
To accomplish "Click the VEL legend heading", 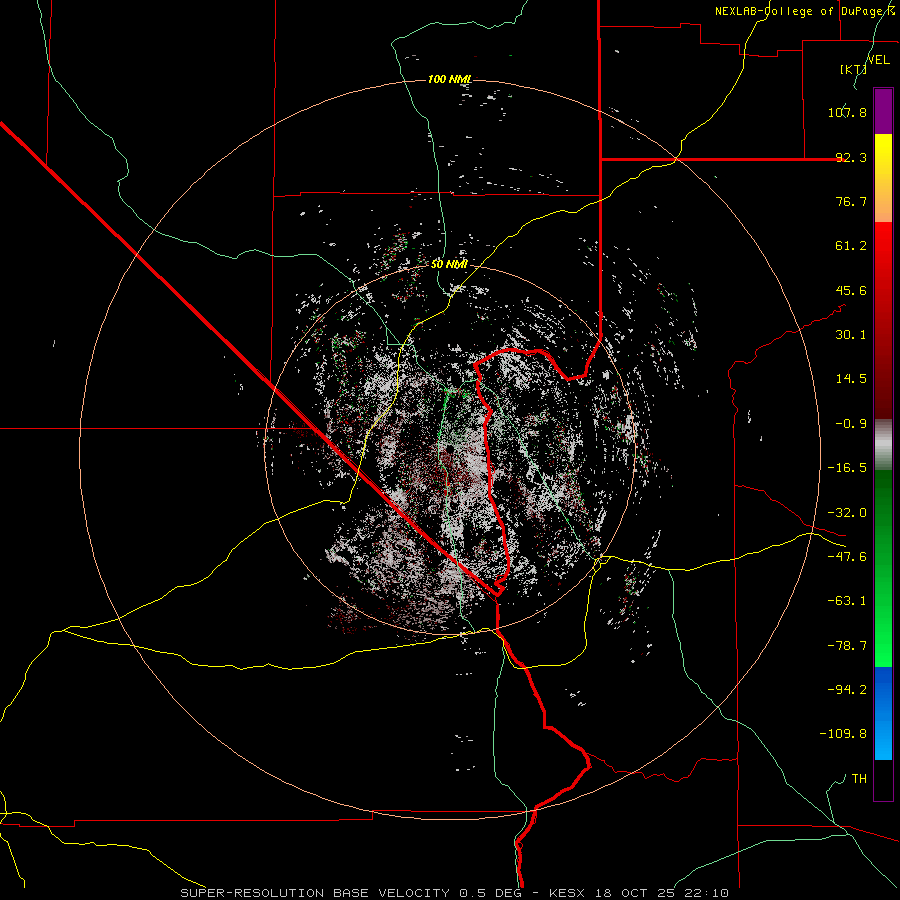I will pos(878,59).
